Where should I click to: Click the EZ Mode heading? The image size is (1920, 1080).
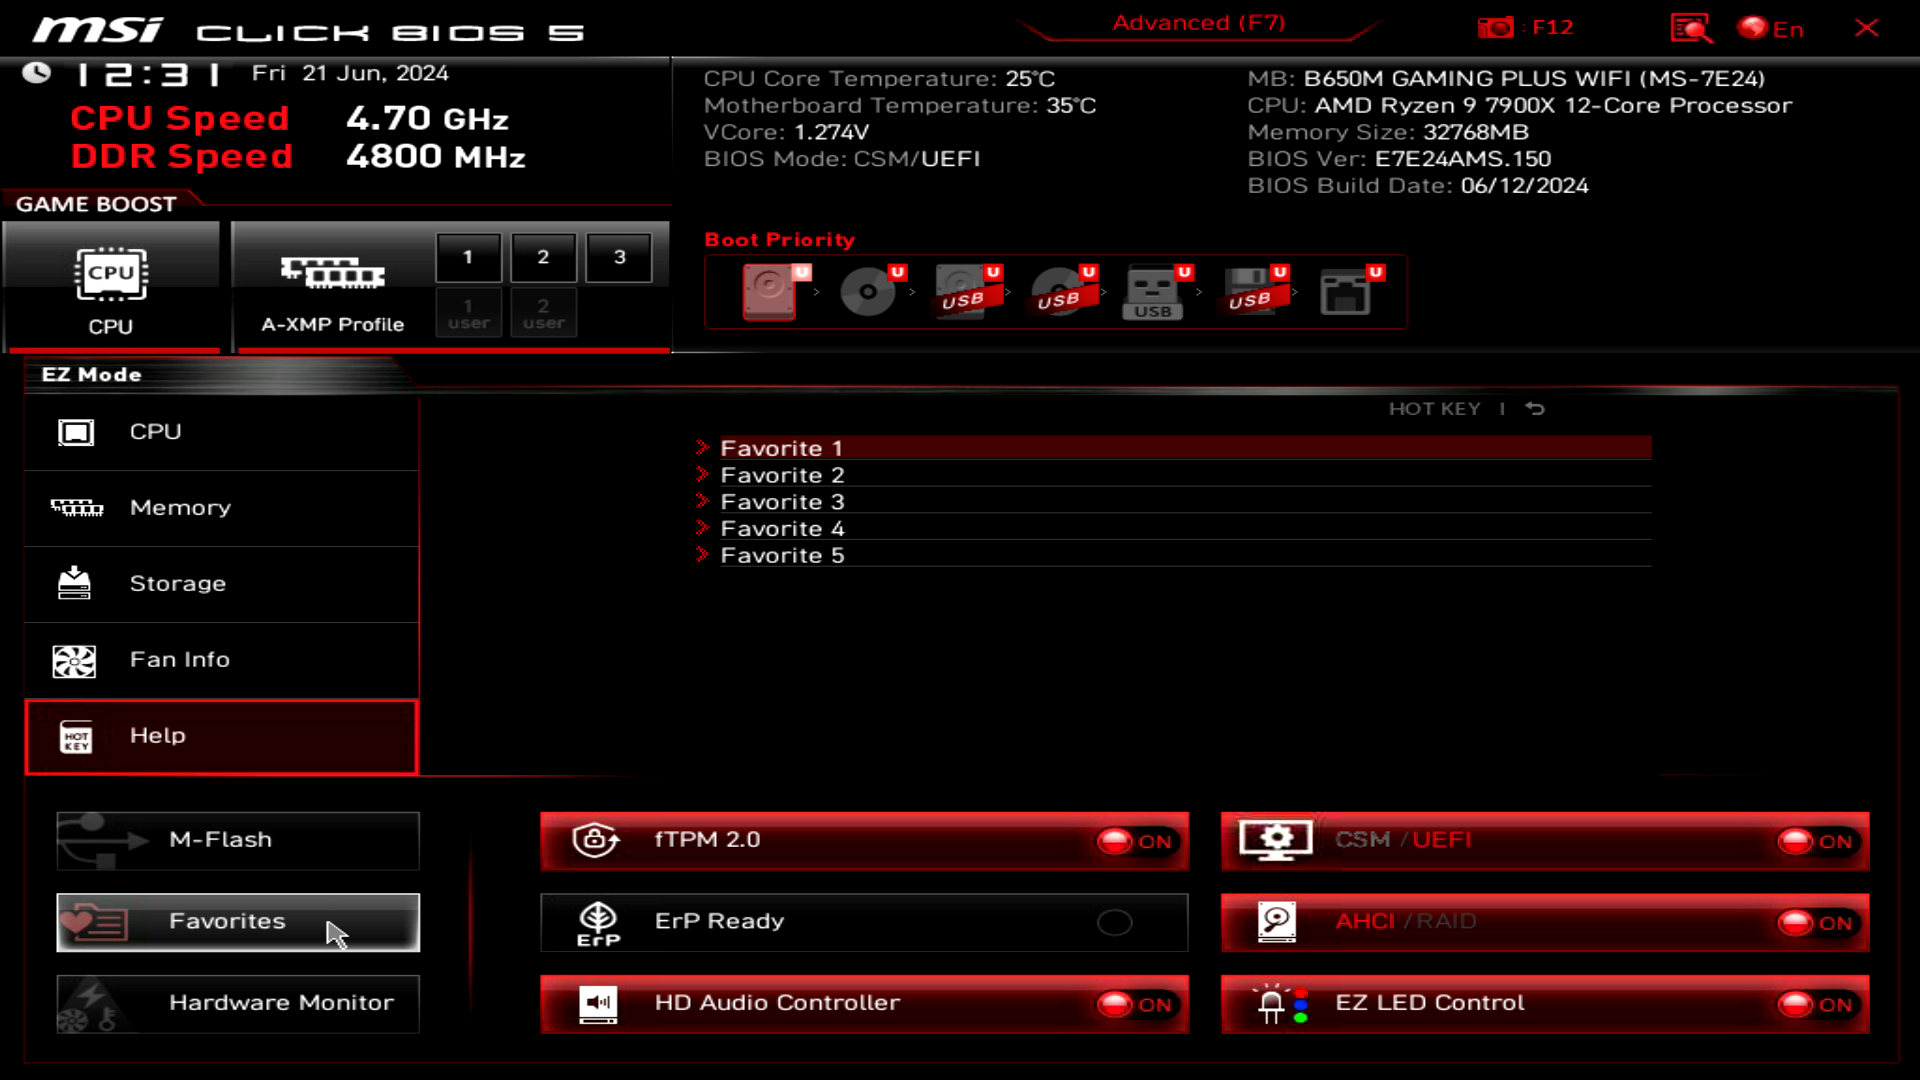[91, 374]
